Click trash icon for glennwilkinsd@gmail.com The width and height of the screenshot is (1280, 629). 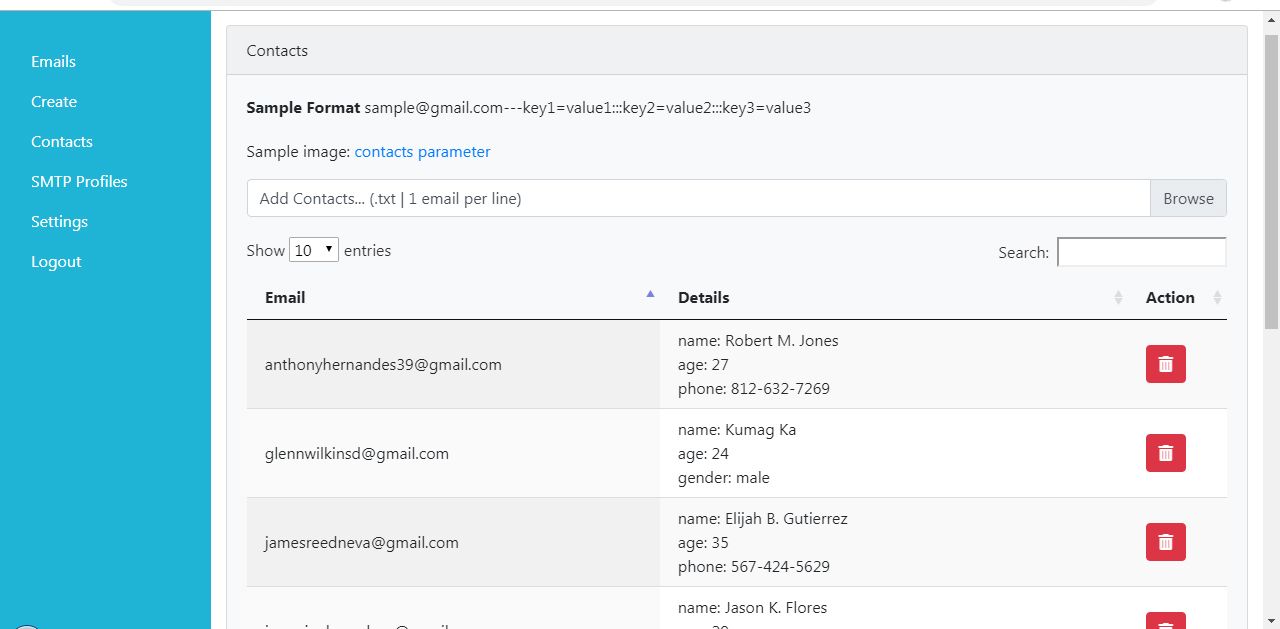tap(1165, 453)
